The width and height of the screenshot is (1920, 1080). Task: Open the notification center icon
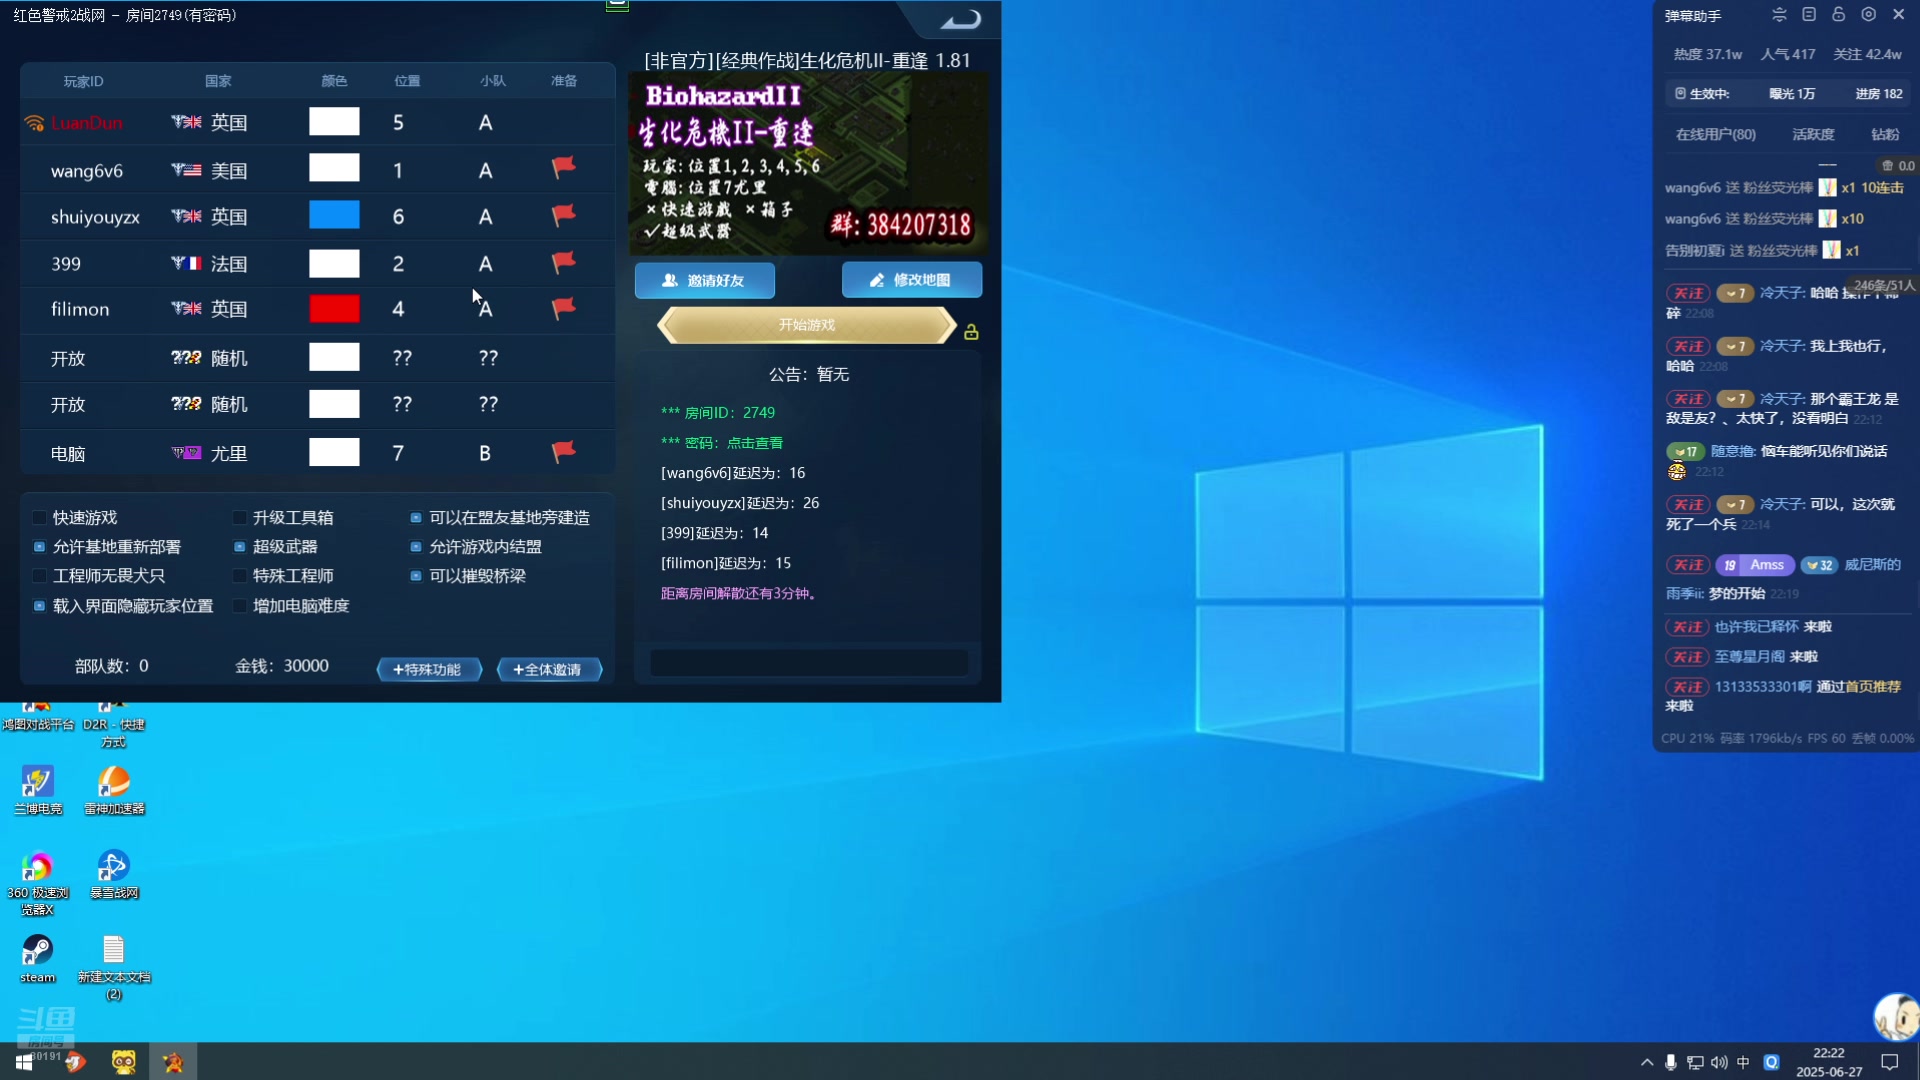(1890, 1062)
